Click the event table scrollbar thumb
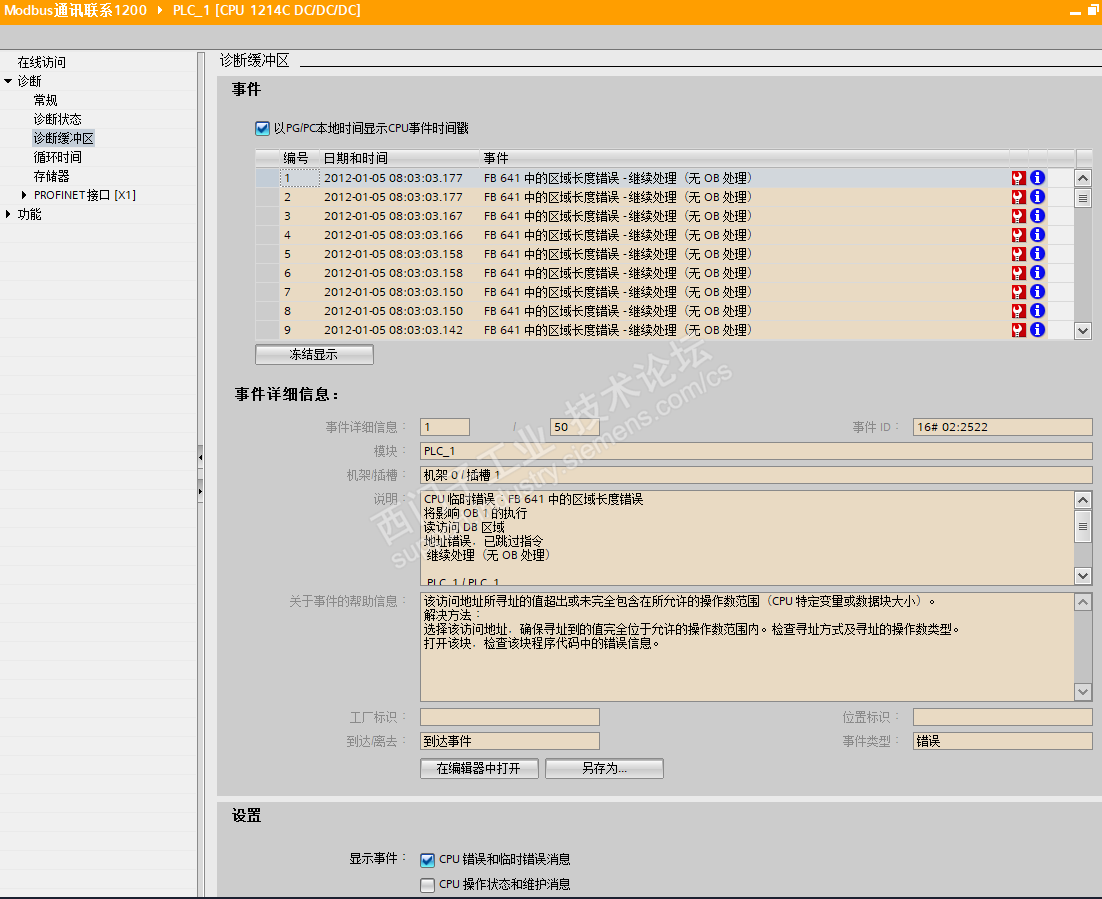Image resolution: width=1102 pixels, height=899 pixels. (1083, 199)
